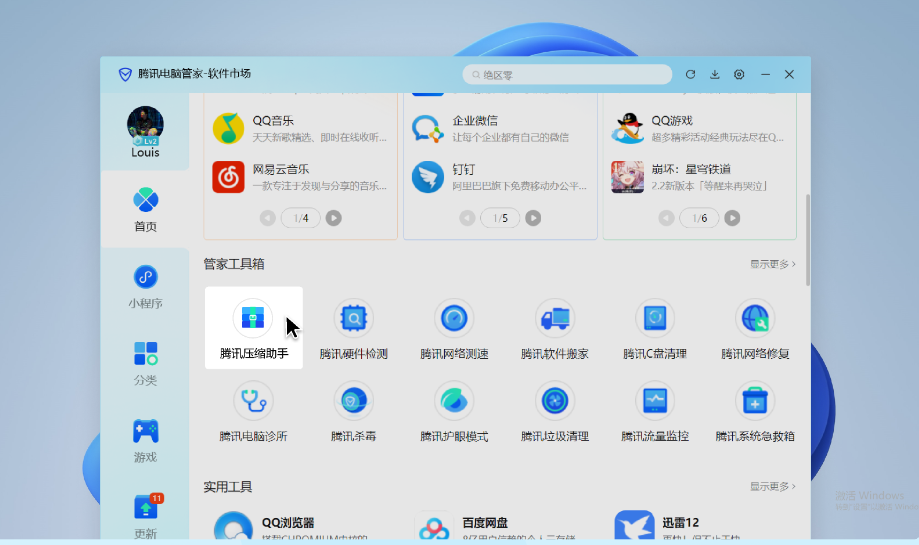The image size is (919, 545).
Task: Enable Tencent eye protection mode (腾讯护眼模式)
Action: [454, 410]
